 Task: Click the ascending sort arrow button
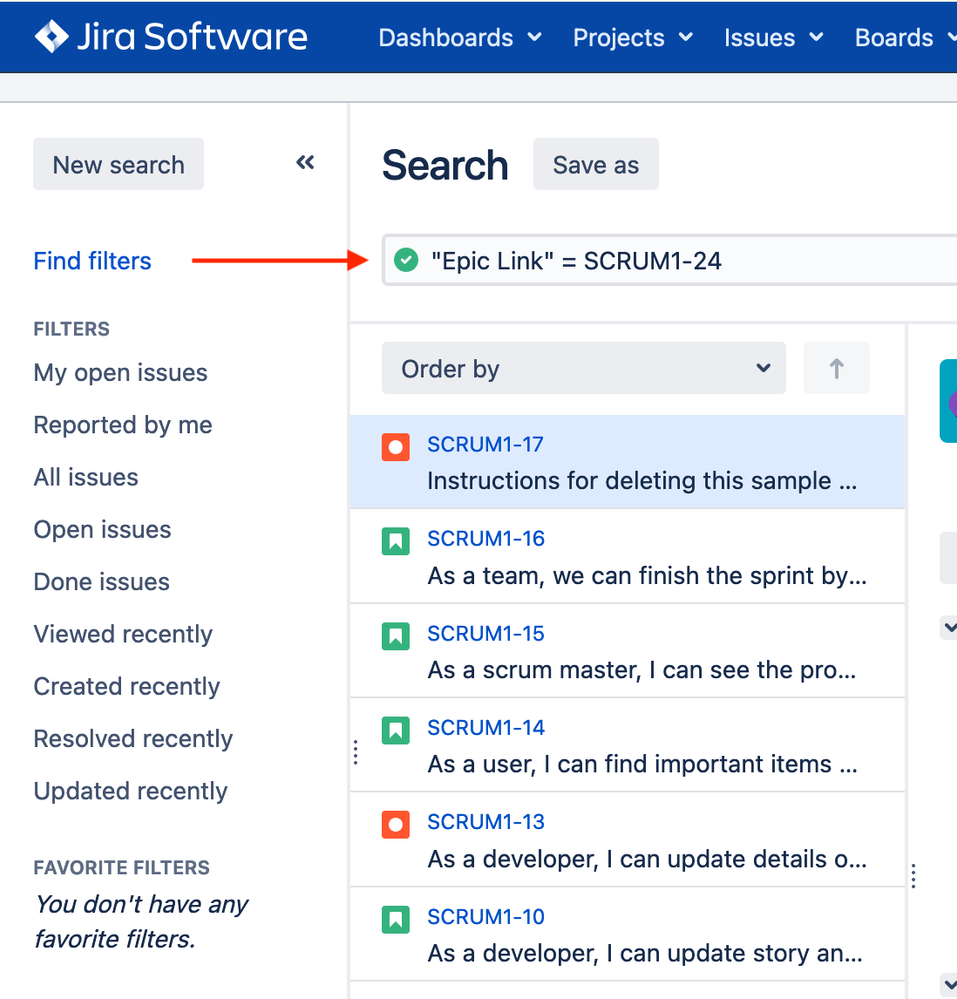[x=836, y=369]
